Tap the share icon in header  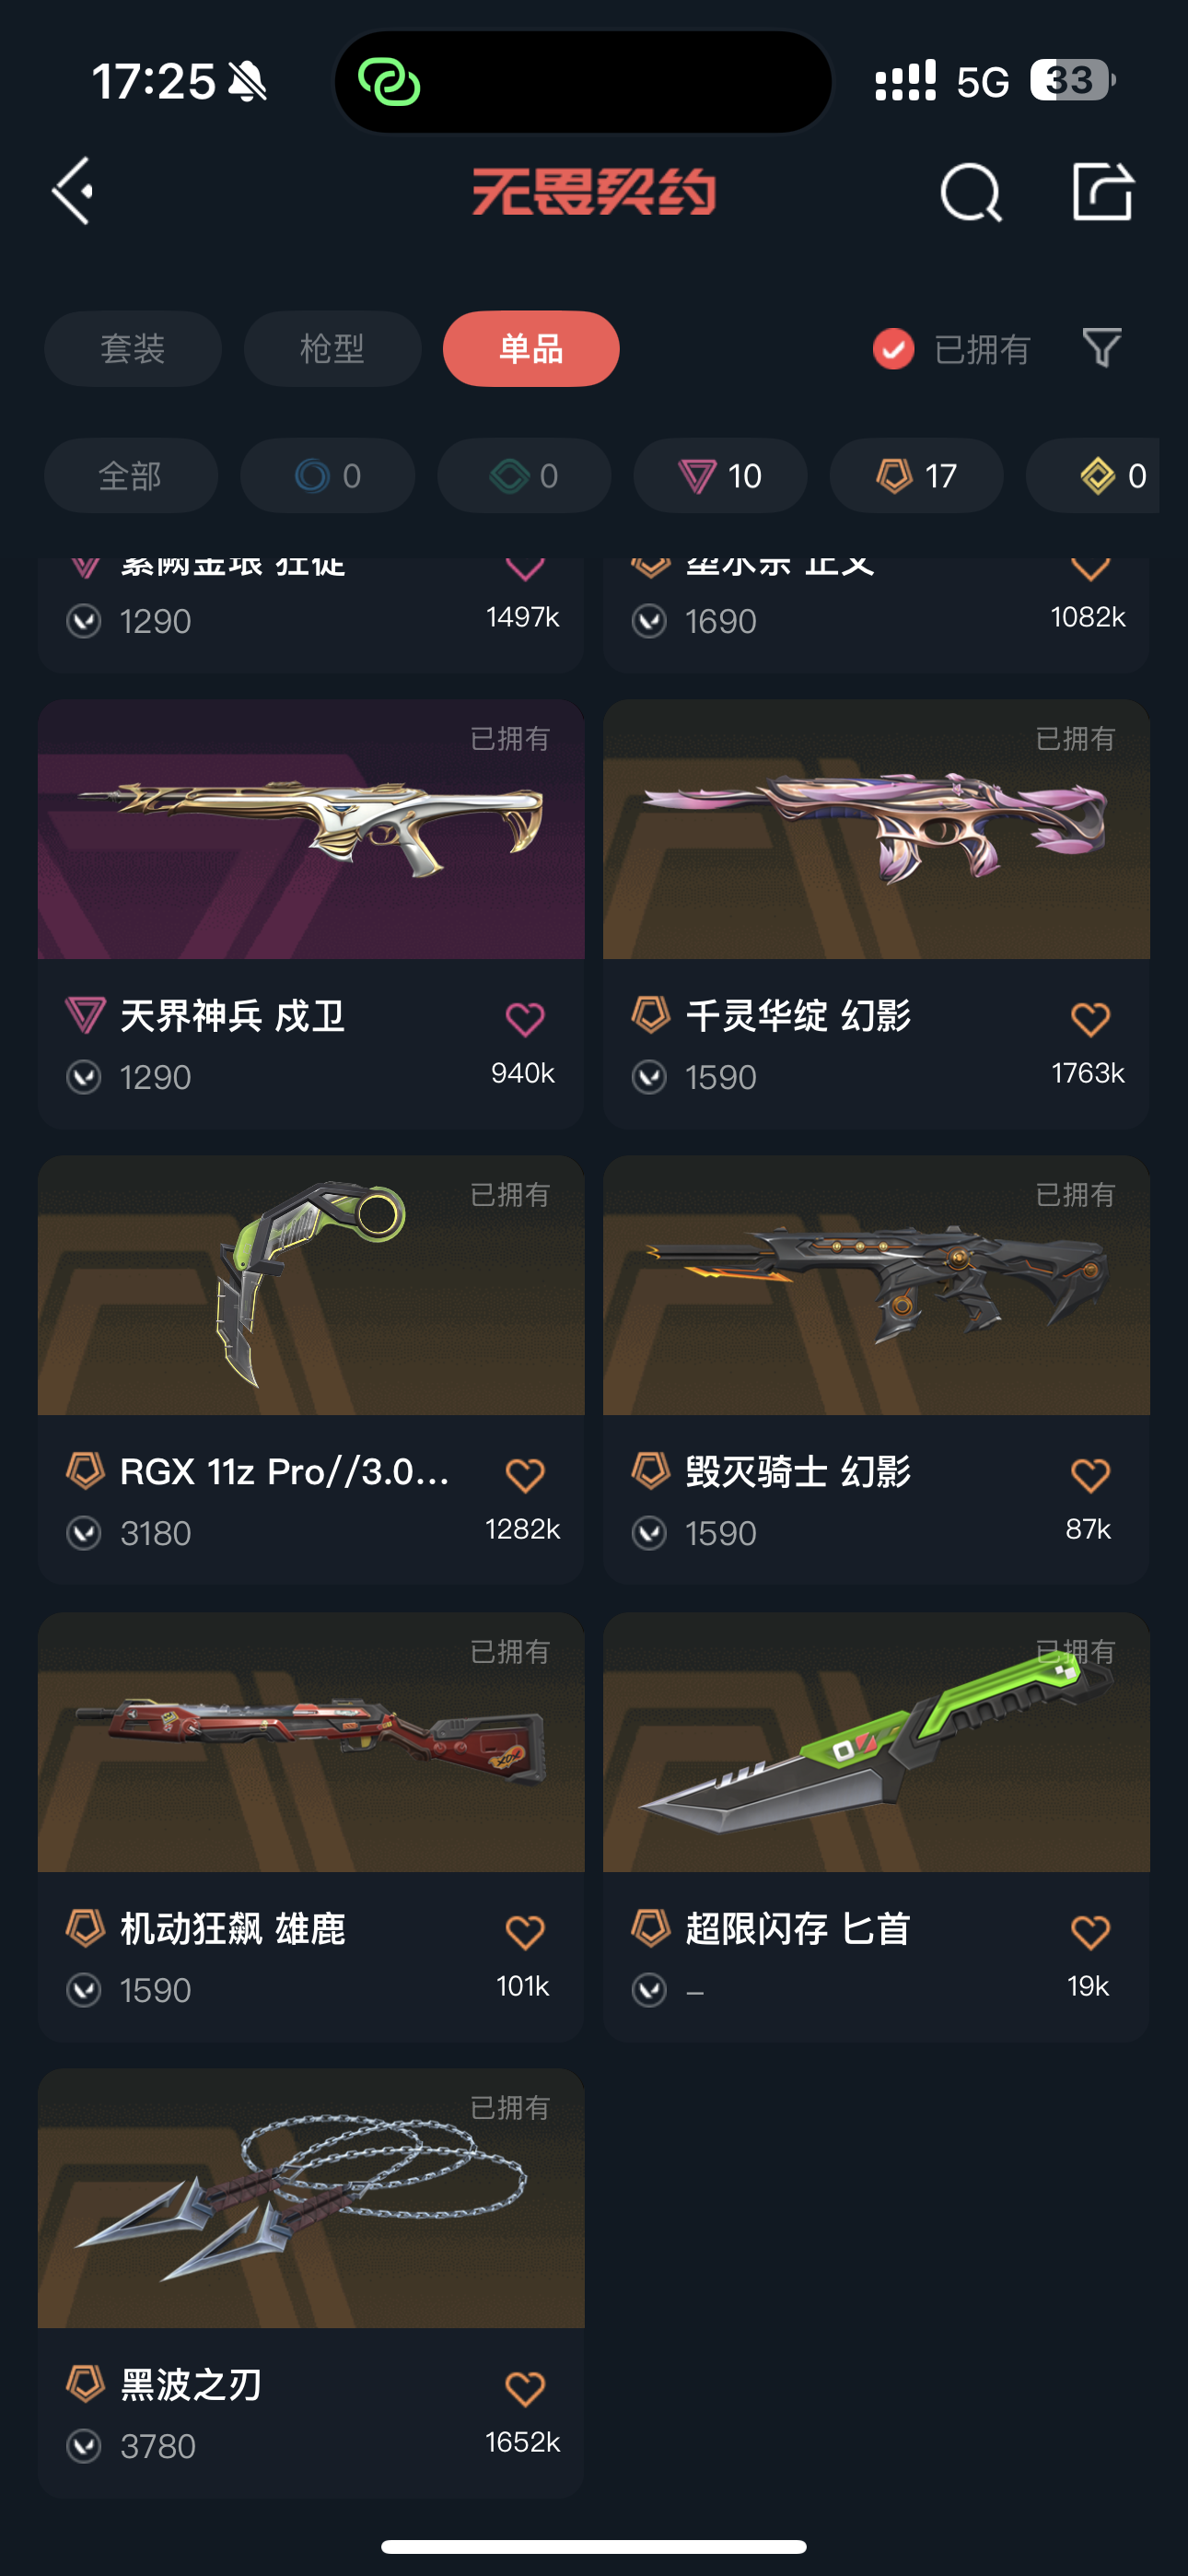pyautogui.click(x=1102, y=190)
